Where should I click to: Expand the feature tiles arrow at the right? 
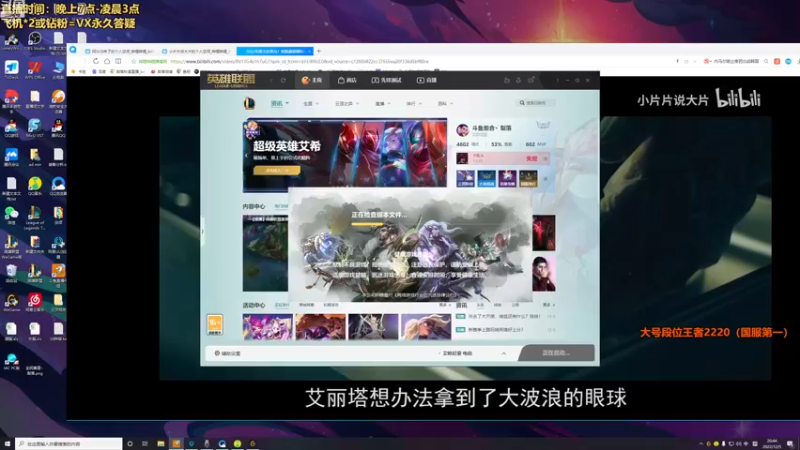[545, 179]
